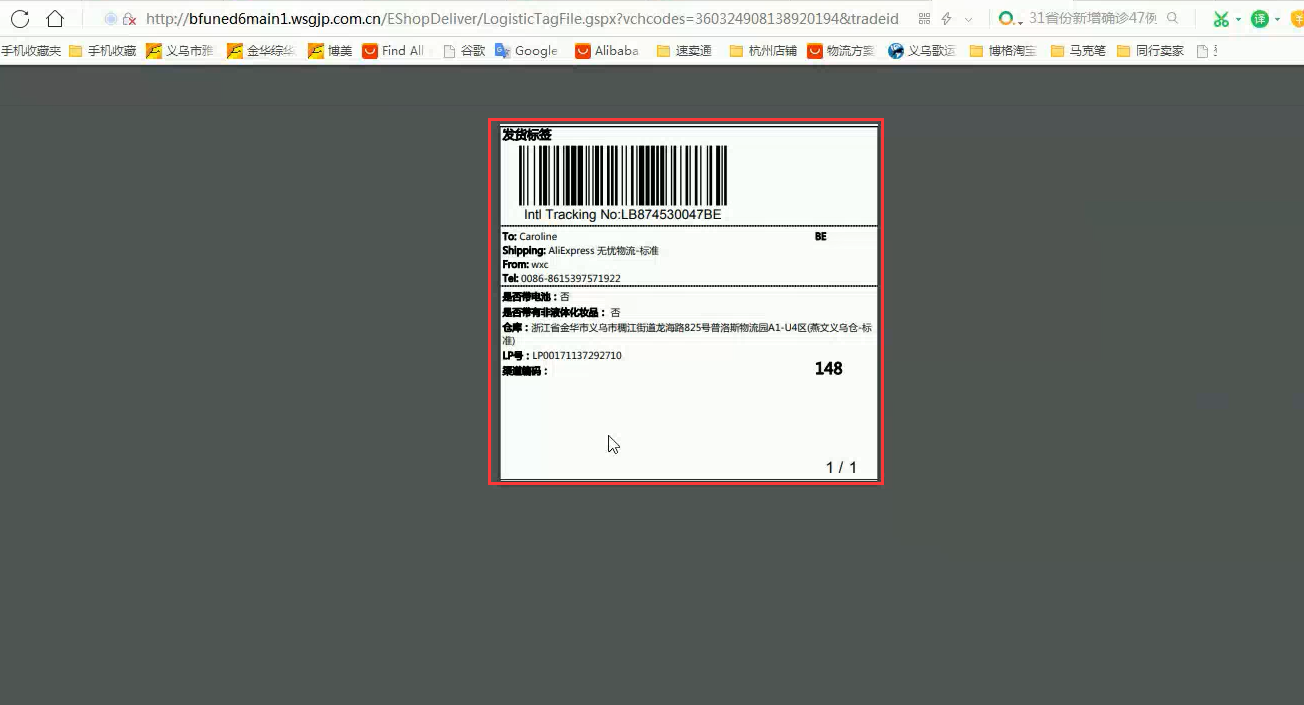
Task: Click the 360 search engine logo
Action: click(x=1008, y=19)
